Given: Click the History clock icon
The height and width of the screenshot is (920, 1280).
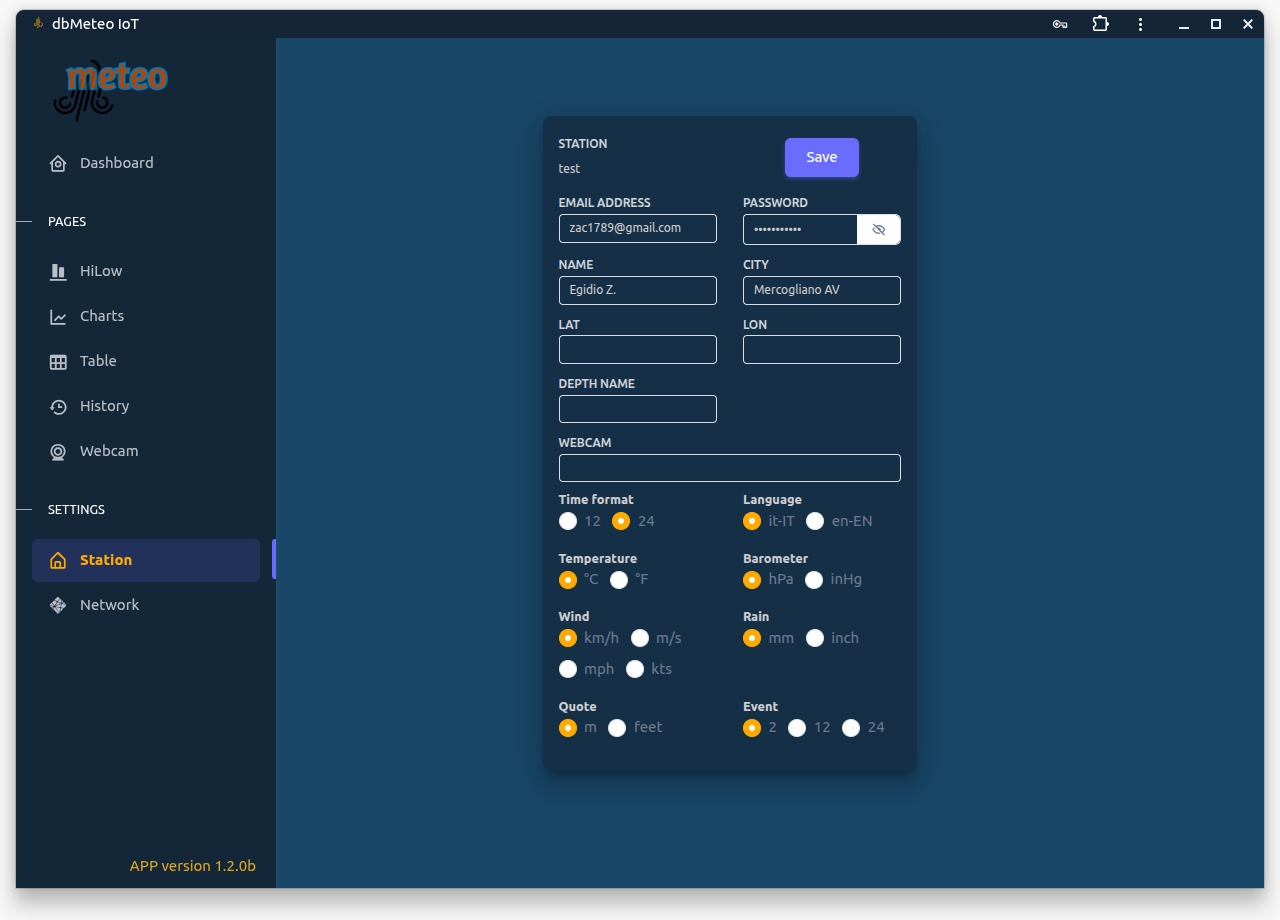Looking at the screenshot, I should pyautogui.click(x=58, y=407).
